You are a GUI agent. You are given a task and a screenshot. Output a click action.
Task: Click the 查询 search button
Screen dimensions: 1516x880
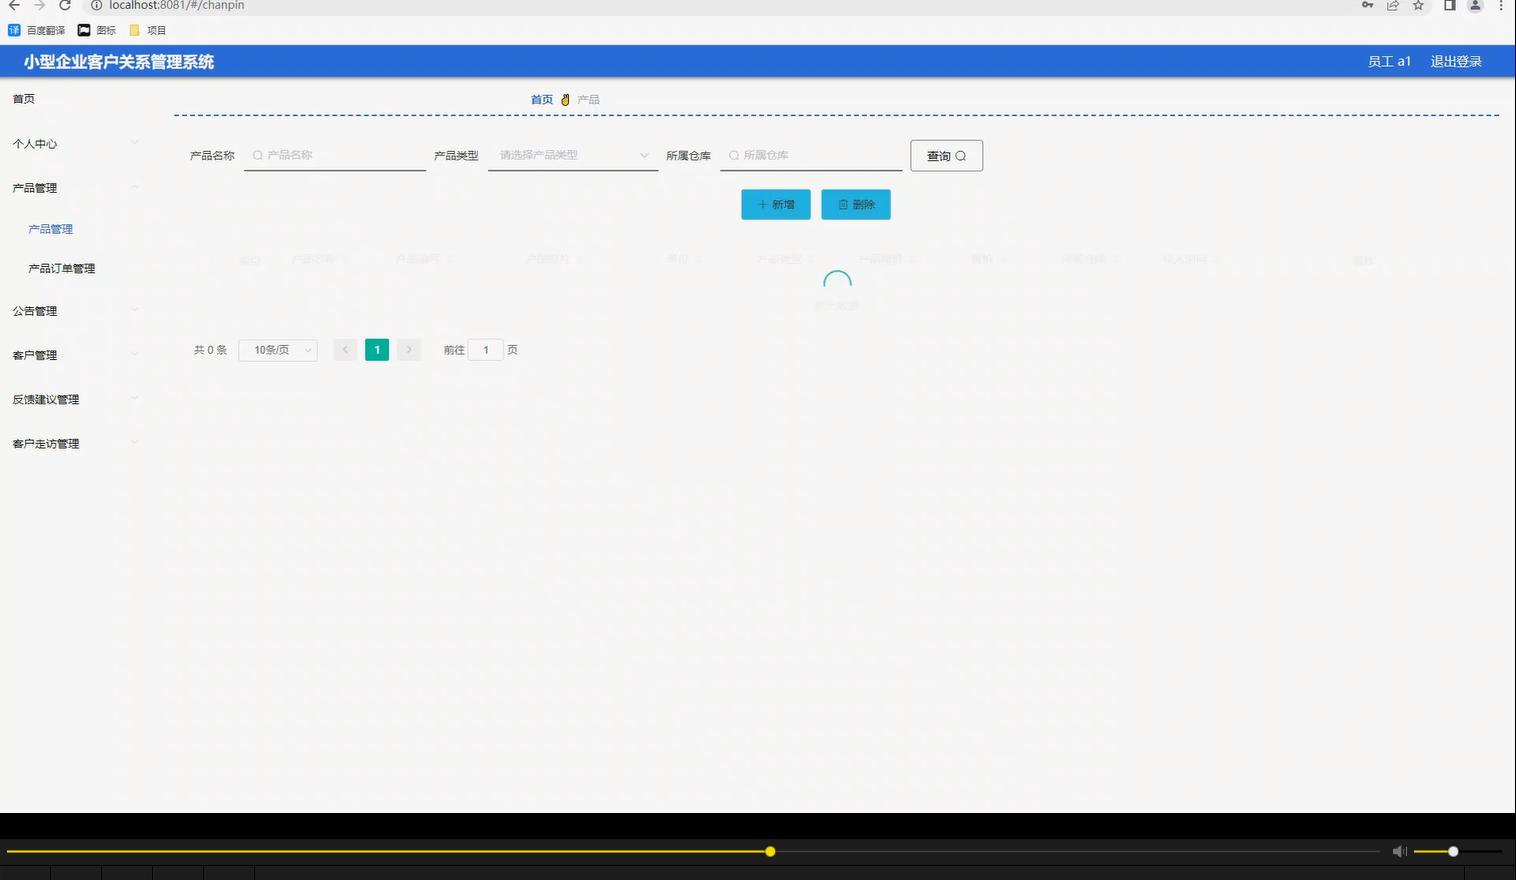point(946,156)
